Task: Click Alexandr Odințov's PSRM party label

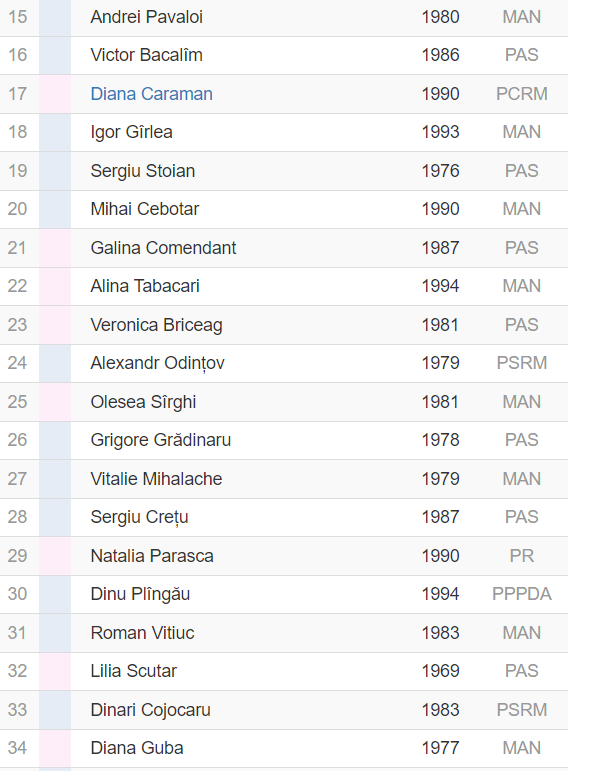Action: (x=522, y=363)
